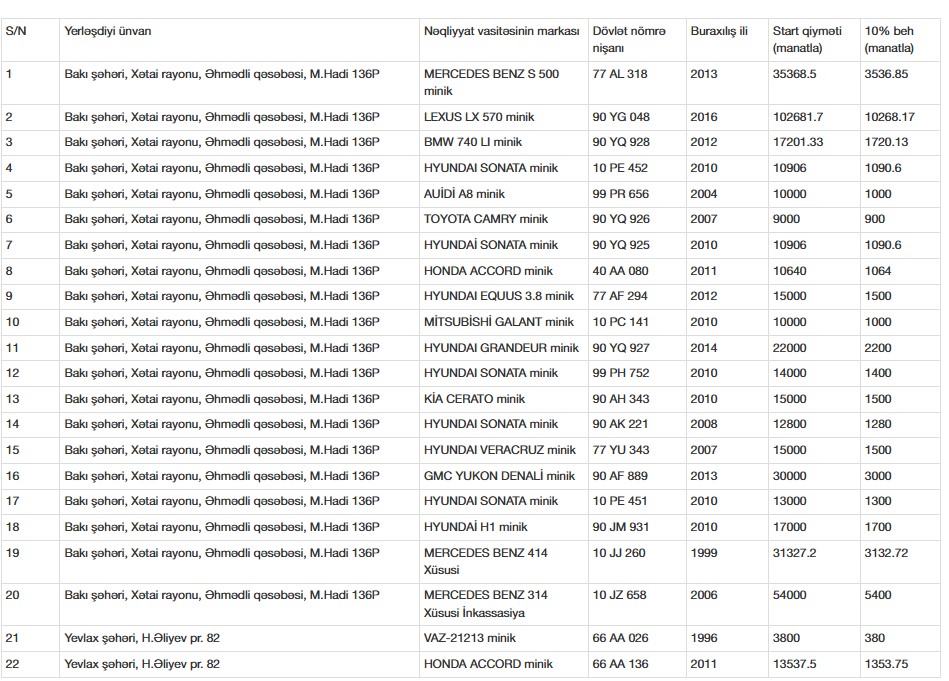The image size is (949, 681).
Task: Select the GMC YUKON DENALİ minik cell
Action: tap(500, 476)
